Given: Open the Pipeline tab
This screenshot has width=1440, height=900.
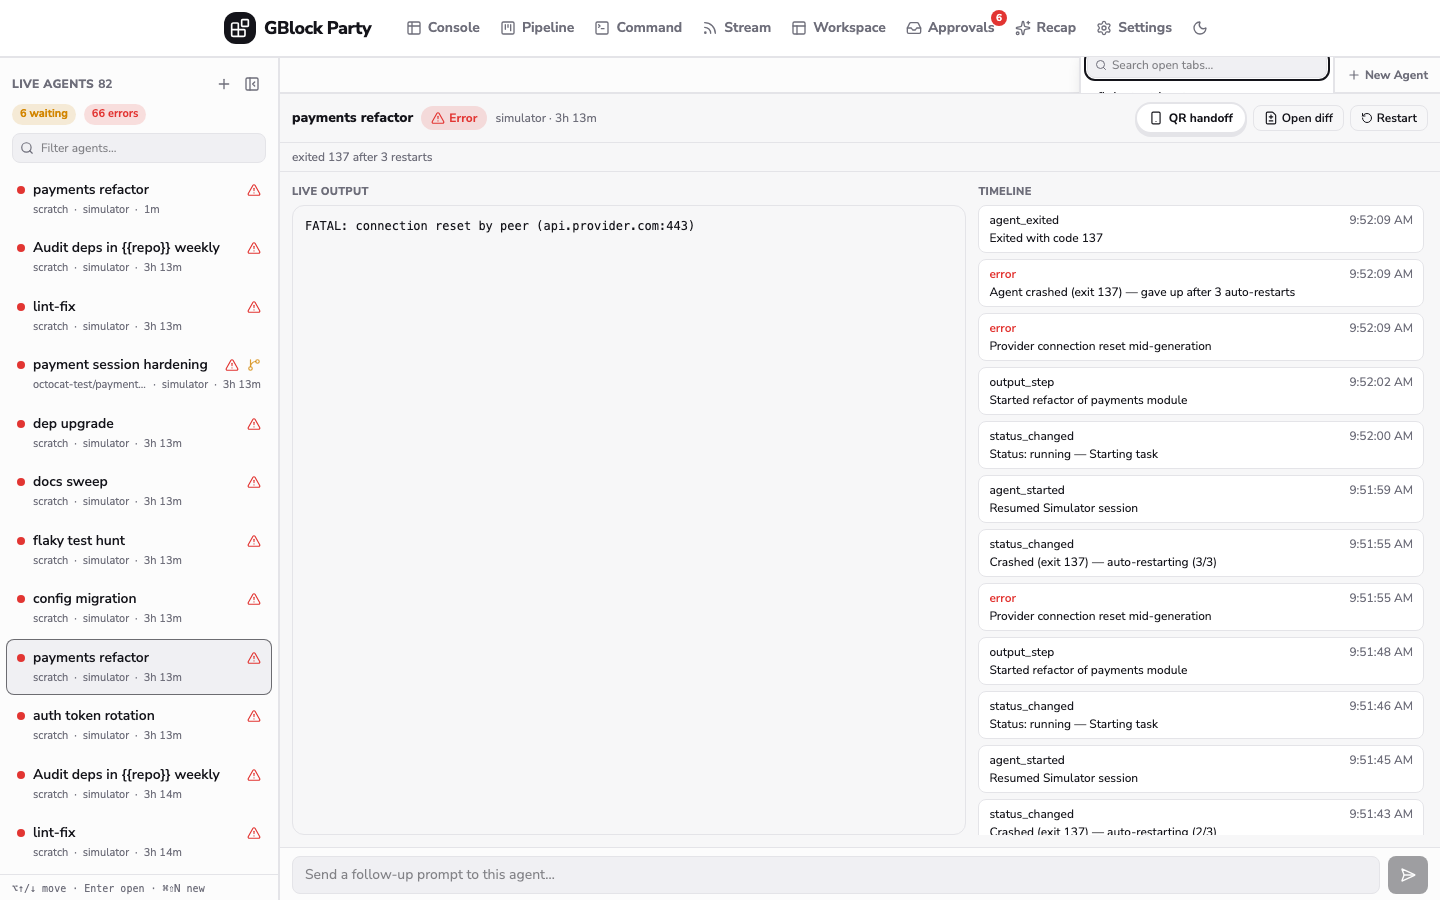Looking at the screenshot, I should (538, 28).
